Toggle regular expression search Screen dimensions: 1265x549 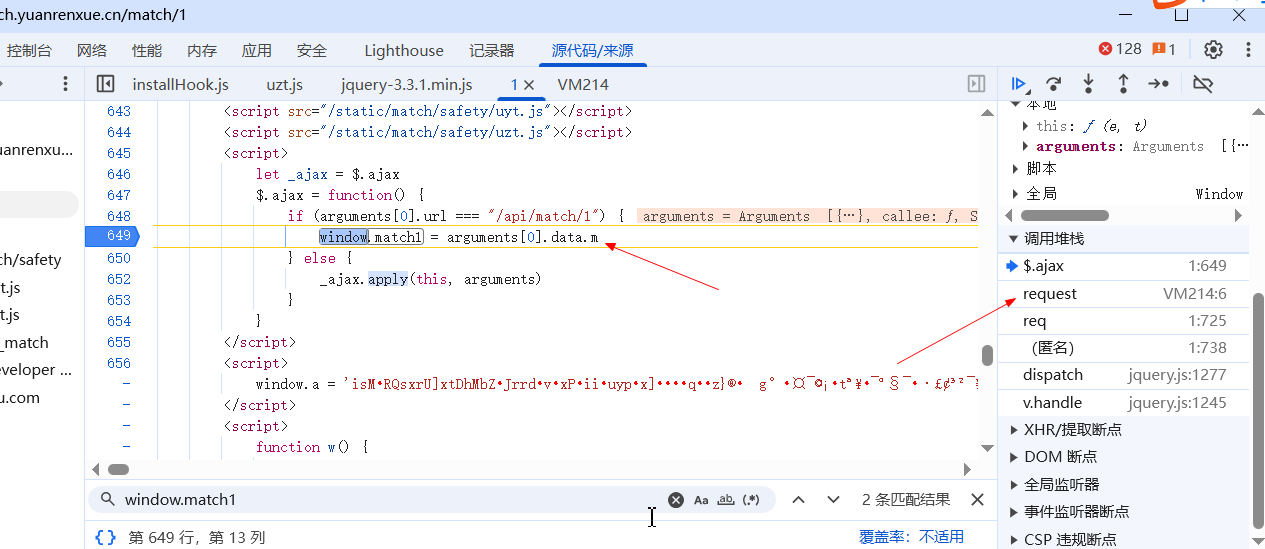[x=751, y=500]
